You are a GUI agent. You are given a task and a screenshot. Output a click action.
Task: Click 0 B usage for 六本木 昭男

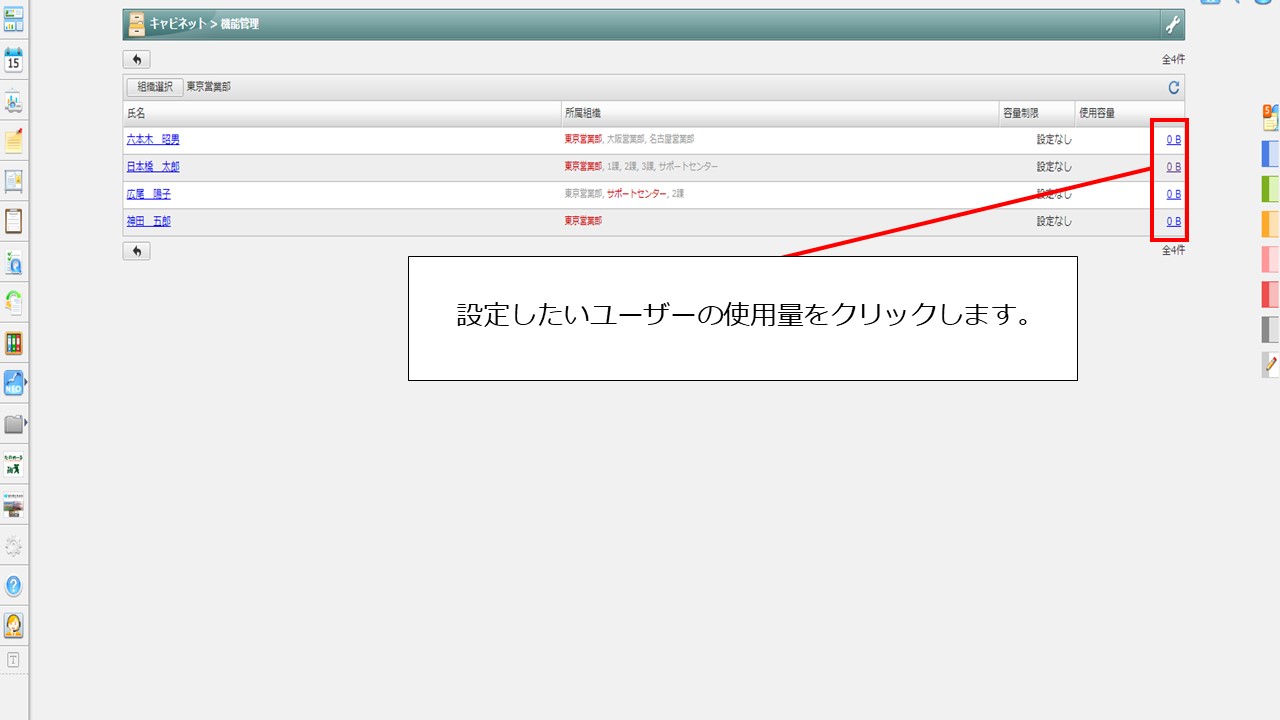[x=1173, y=140]
